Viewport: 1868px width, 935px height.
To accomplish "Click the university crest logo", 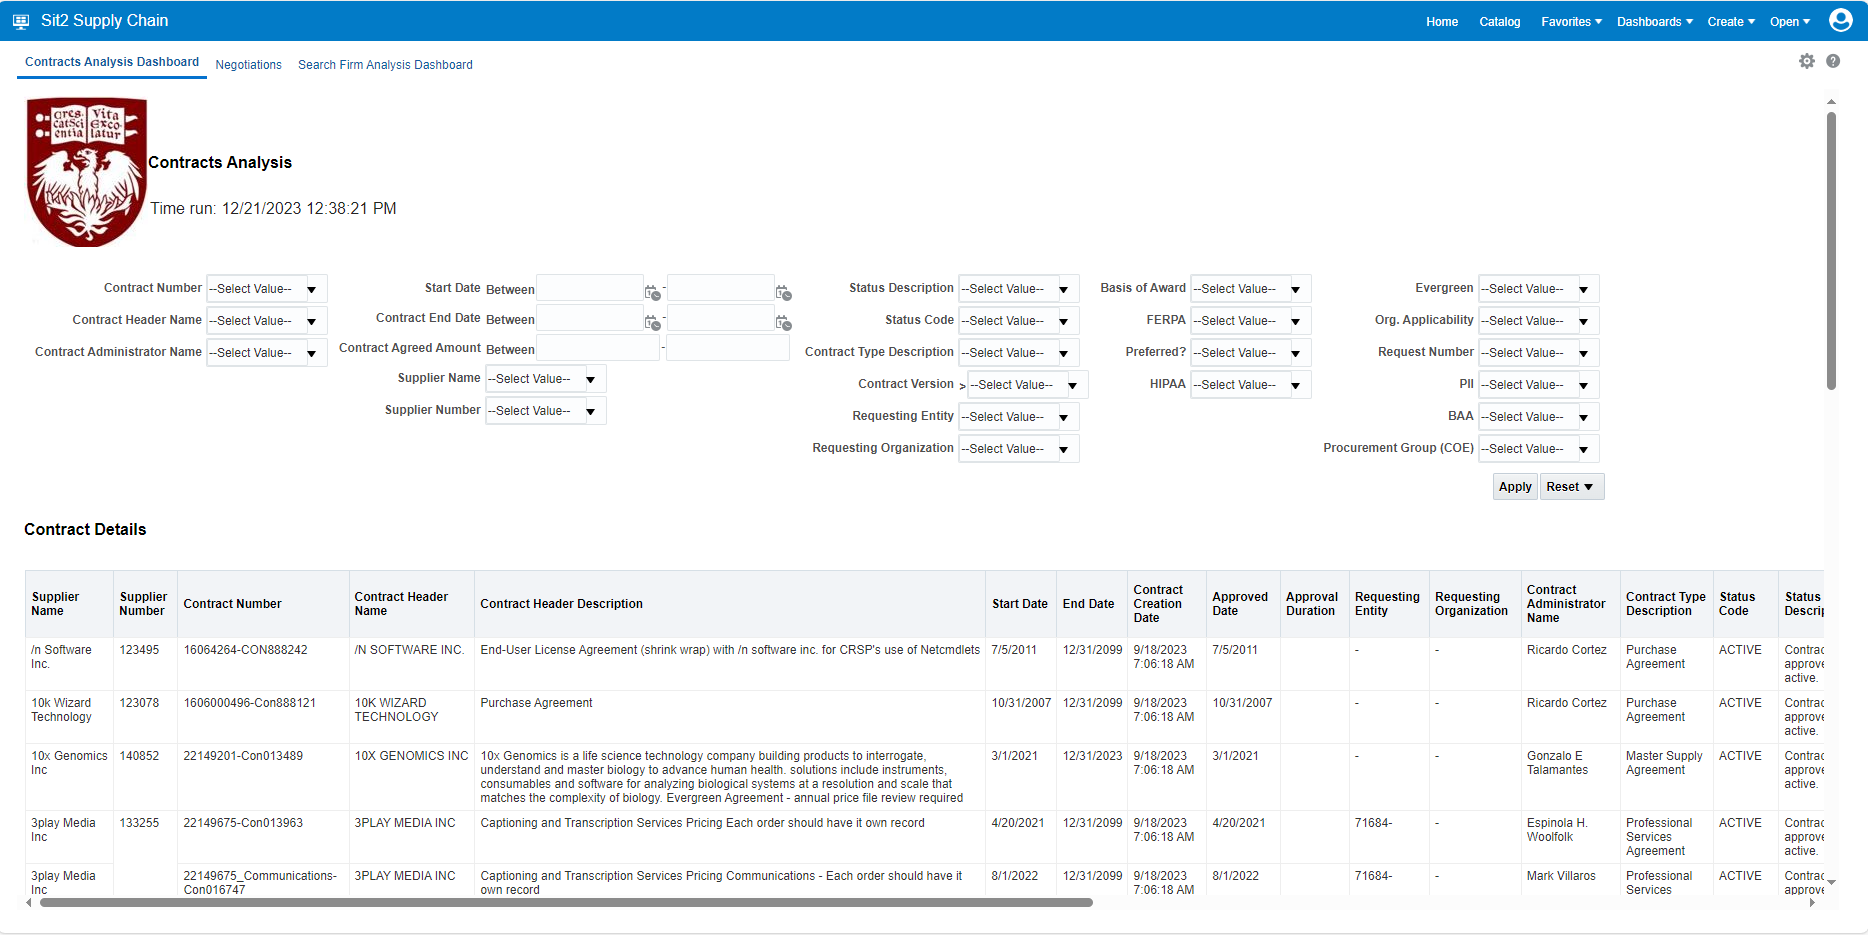I will (87, 171).
